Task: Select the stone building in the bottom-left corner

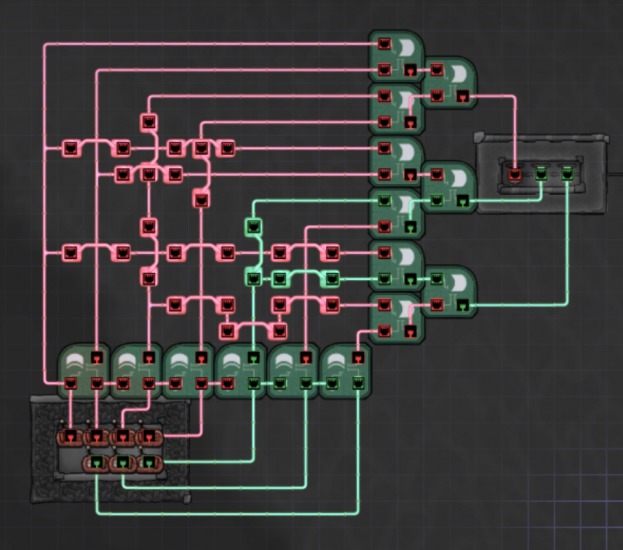Action: tap(110, 449)
